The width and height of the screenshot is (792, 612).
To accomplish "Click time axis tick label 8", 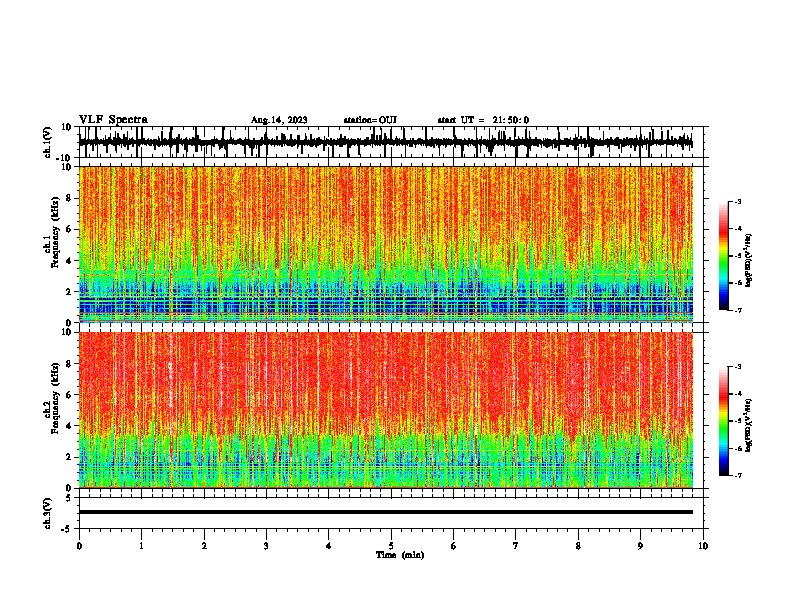I will [x=578, y=546].
